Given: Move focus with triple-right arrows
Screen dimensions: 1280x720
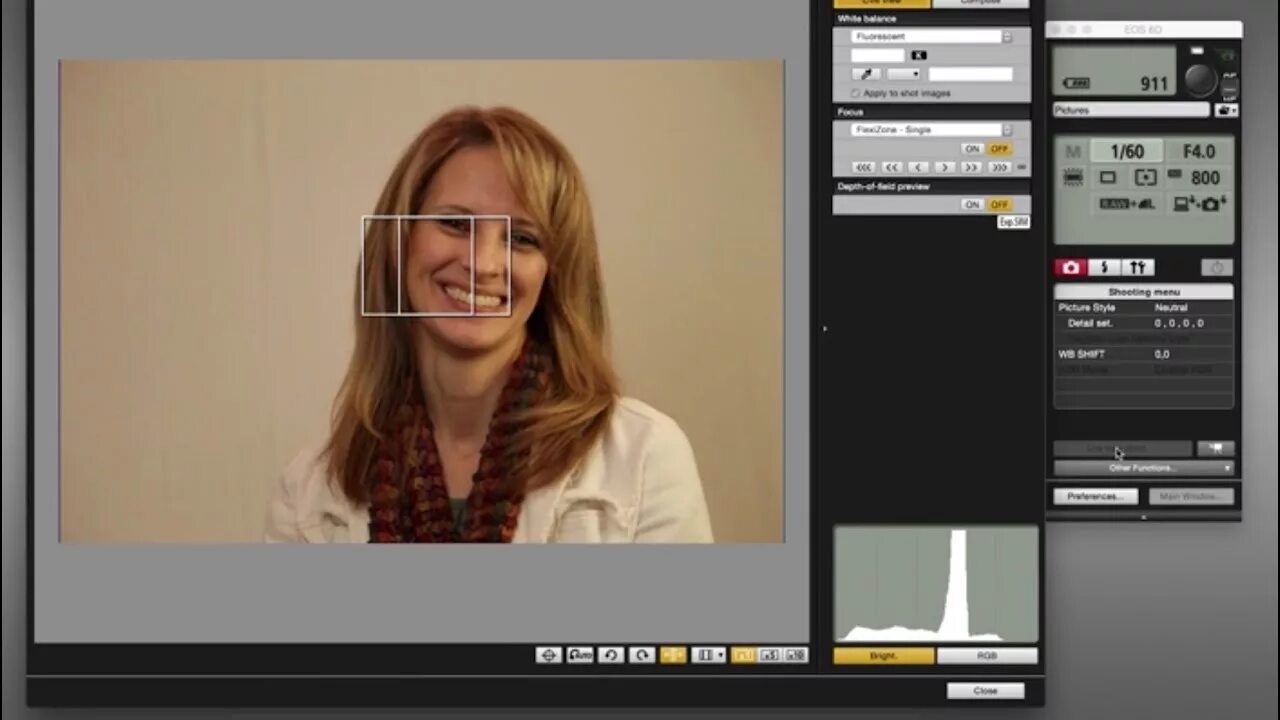Looking at the screenshot, I should [x=999, y=167].
